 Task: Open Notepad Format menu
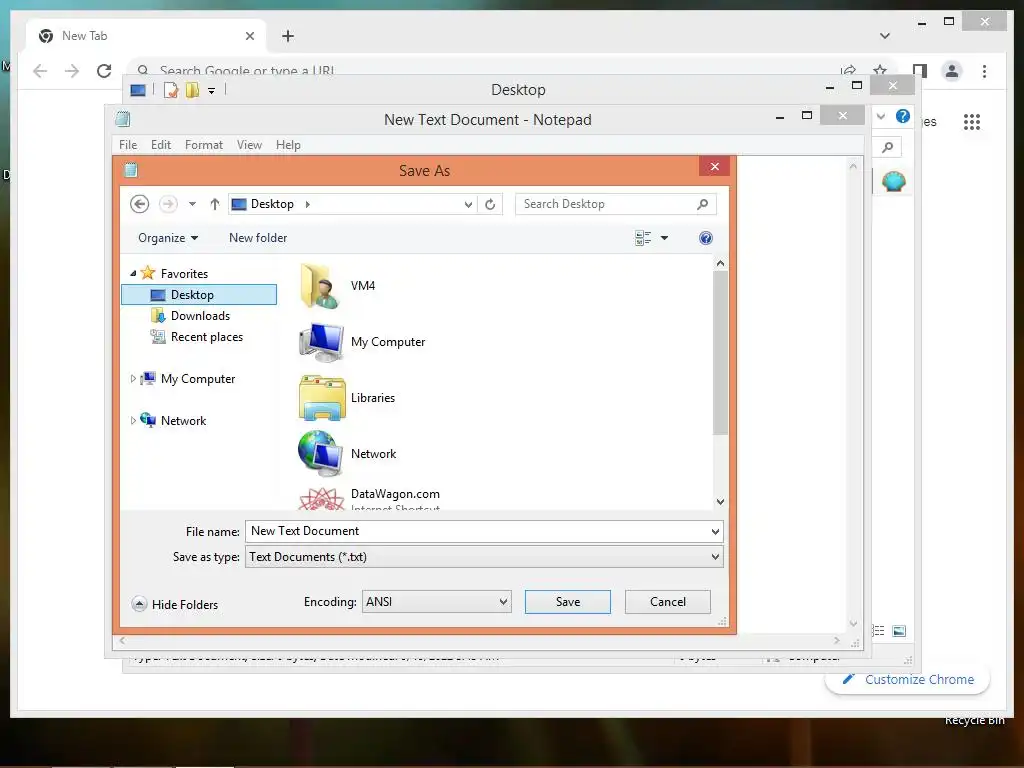click(204, 144)
